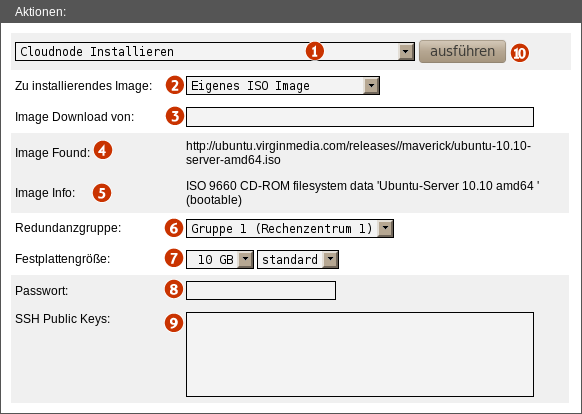Click the SSH Public Keys text area

(360, 354)
